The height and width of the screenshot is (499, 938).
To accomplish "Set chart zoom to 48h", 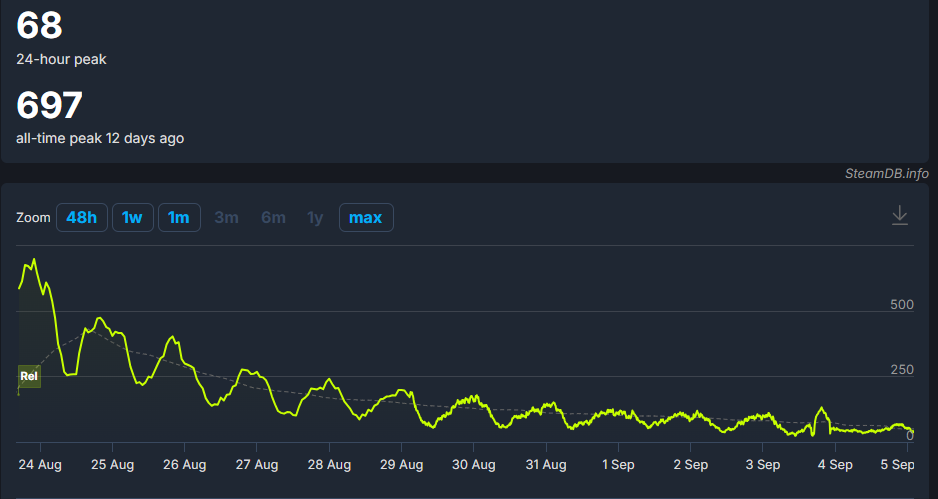I will click(x=81, y=217).
